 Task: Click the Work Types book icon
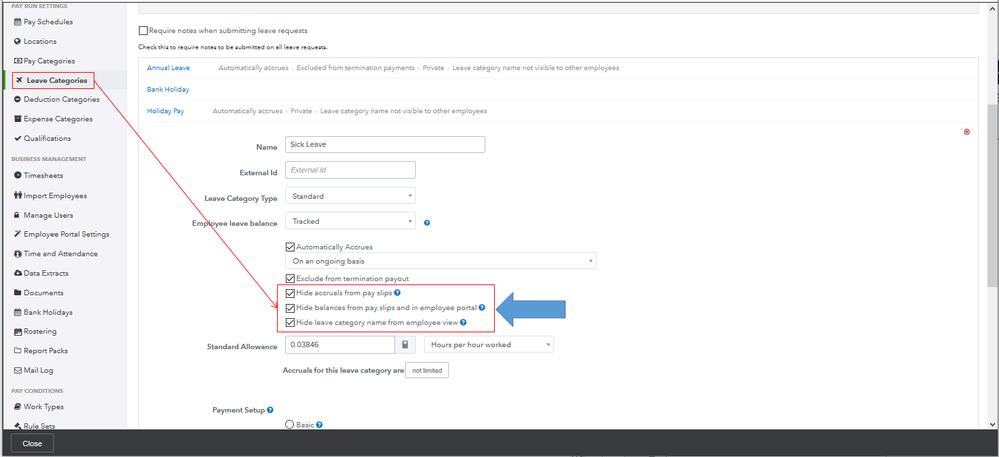pyautogui.click(x=18, y=407)
